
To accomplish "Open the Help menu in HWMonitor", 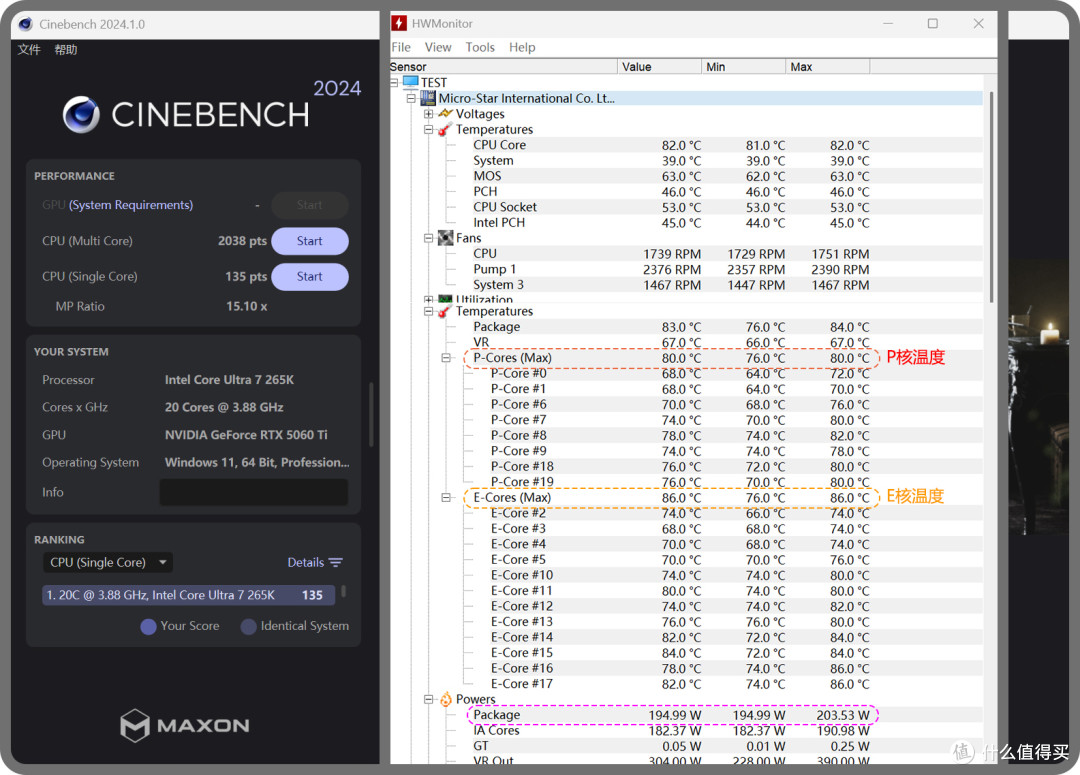I will click(522, 48).
